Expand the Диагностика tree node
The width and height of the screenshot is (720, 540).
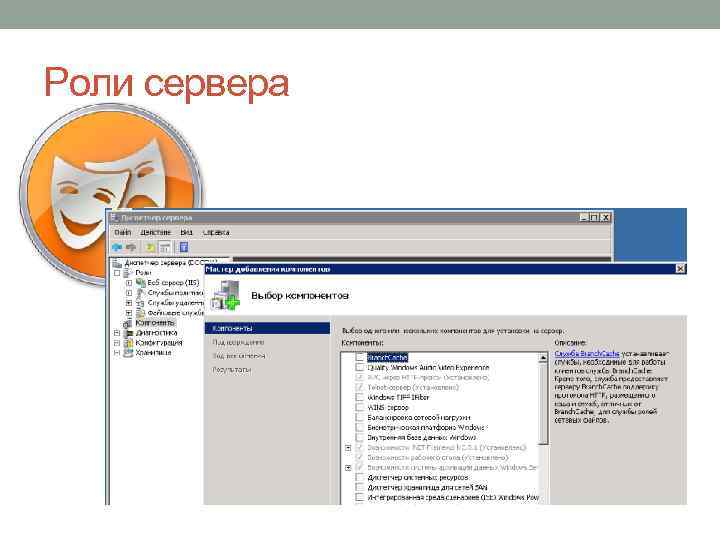click(x=117, y=333)
